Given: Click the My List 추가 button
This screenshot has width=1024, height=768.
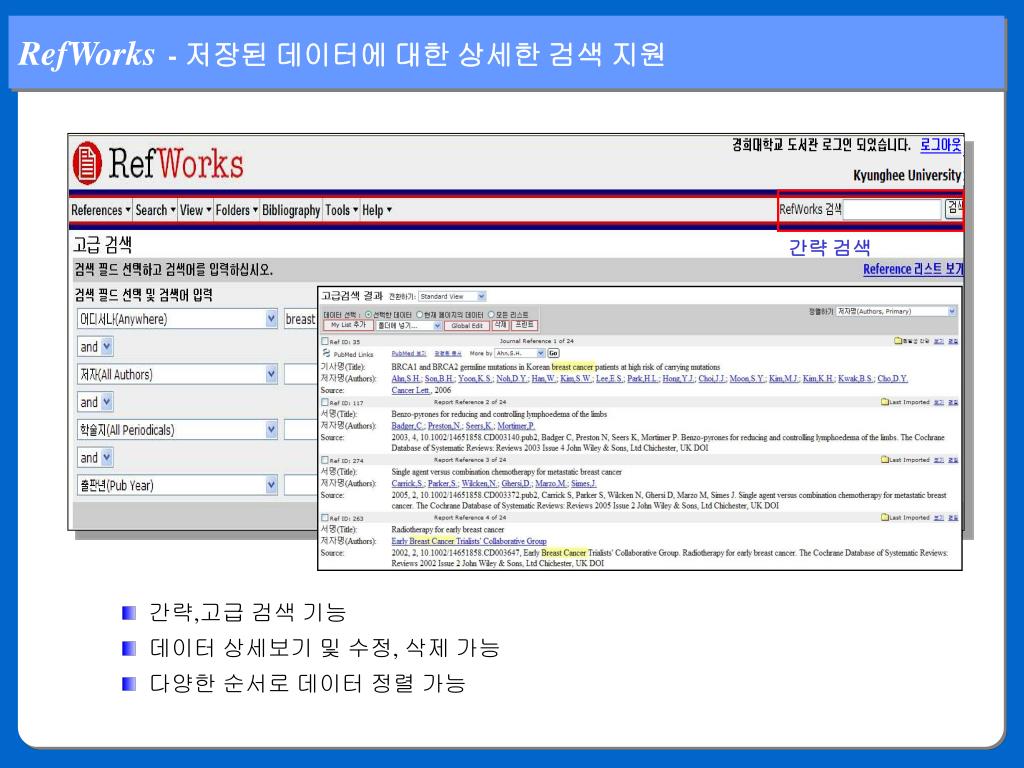Looking at the screenshot, I should point(348,325).
